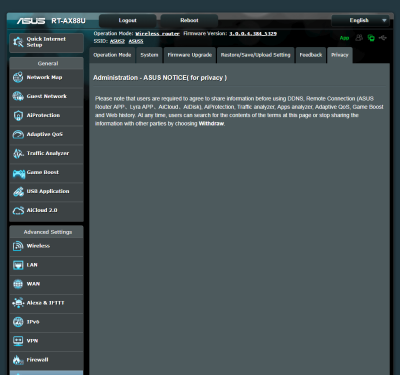Switch to the Operation Mode tab
Image resolution: width=400 pixels, height=375 pixels.
(x=112, y=55)
